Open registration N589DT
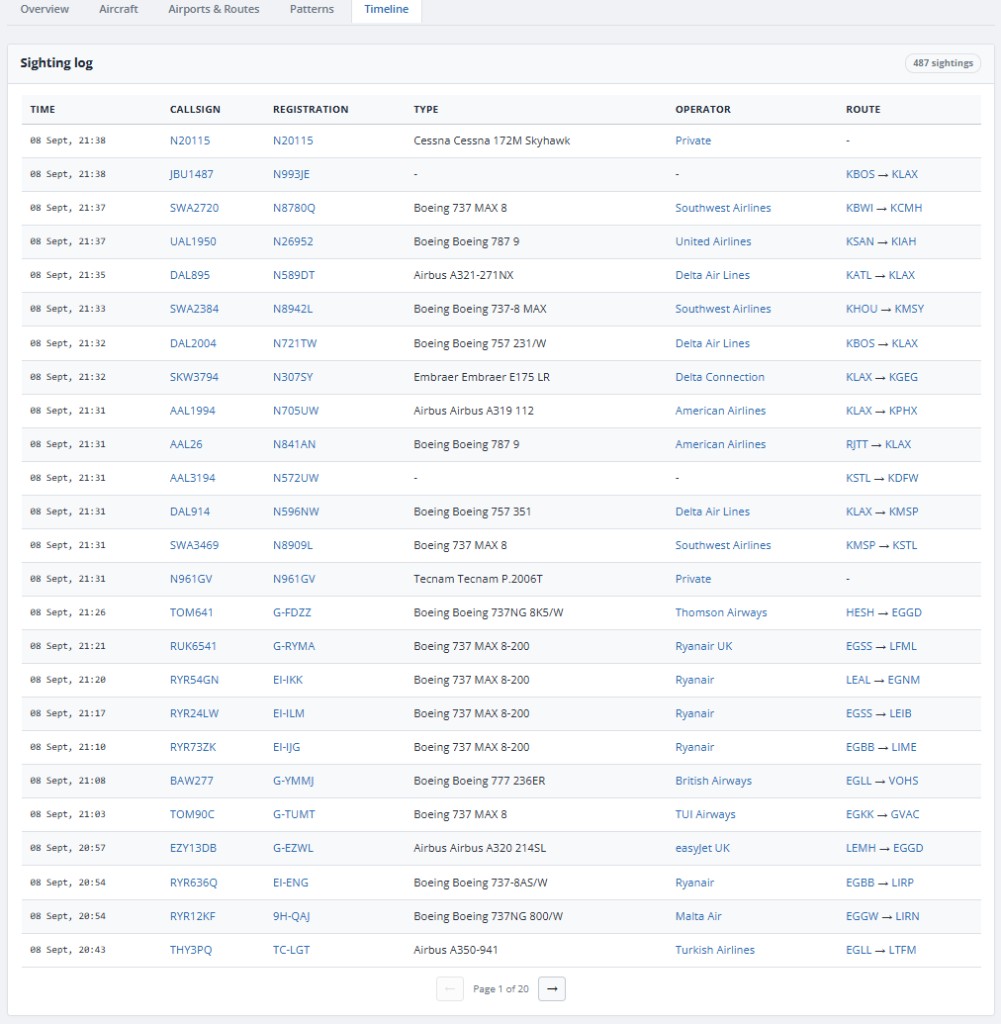The image size is (1001, 1024). (x=294, y=275)
